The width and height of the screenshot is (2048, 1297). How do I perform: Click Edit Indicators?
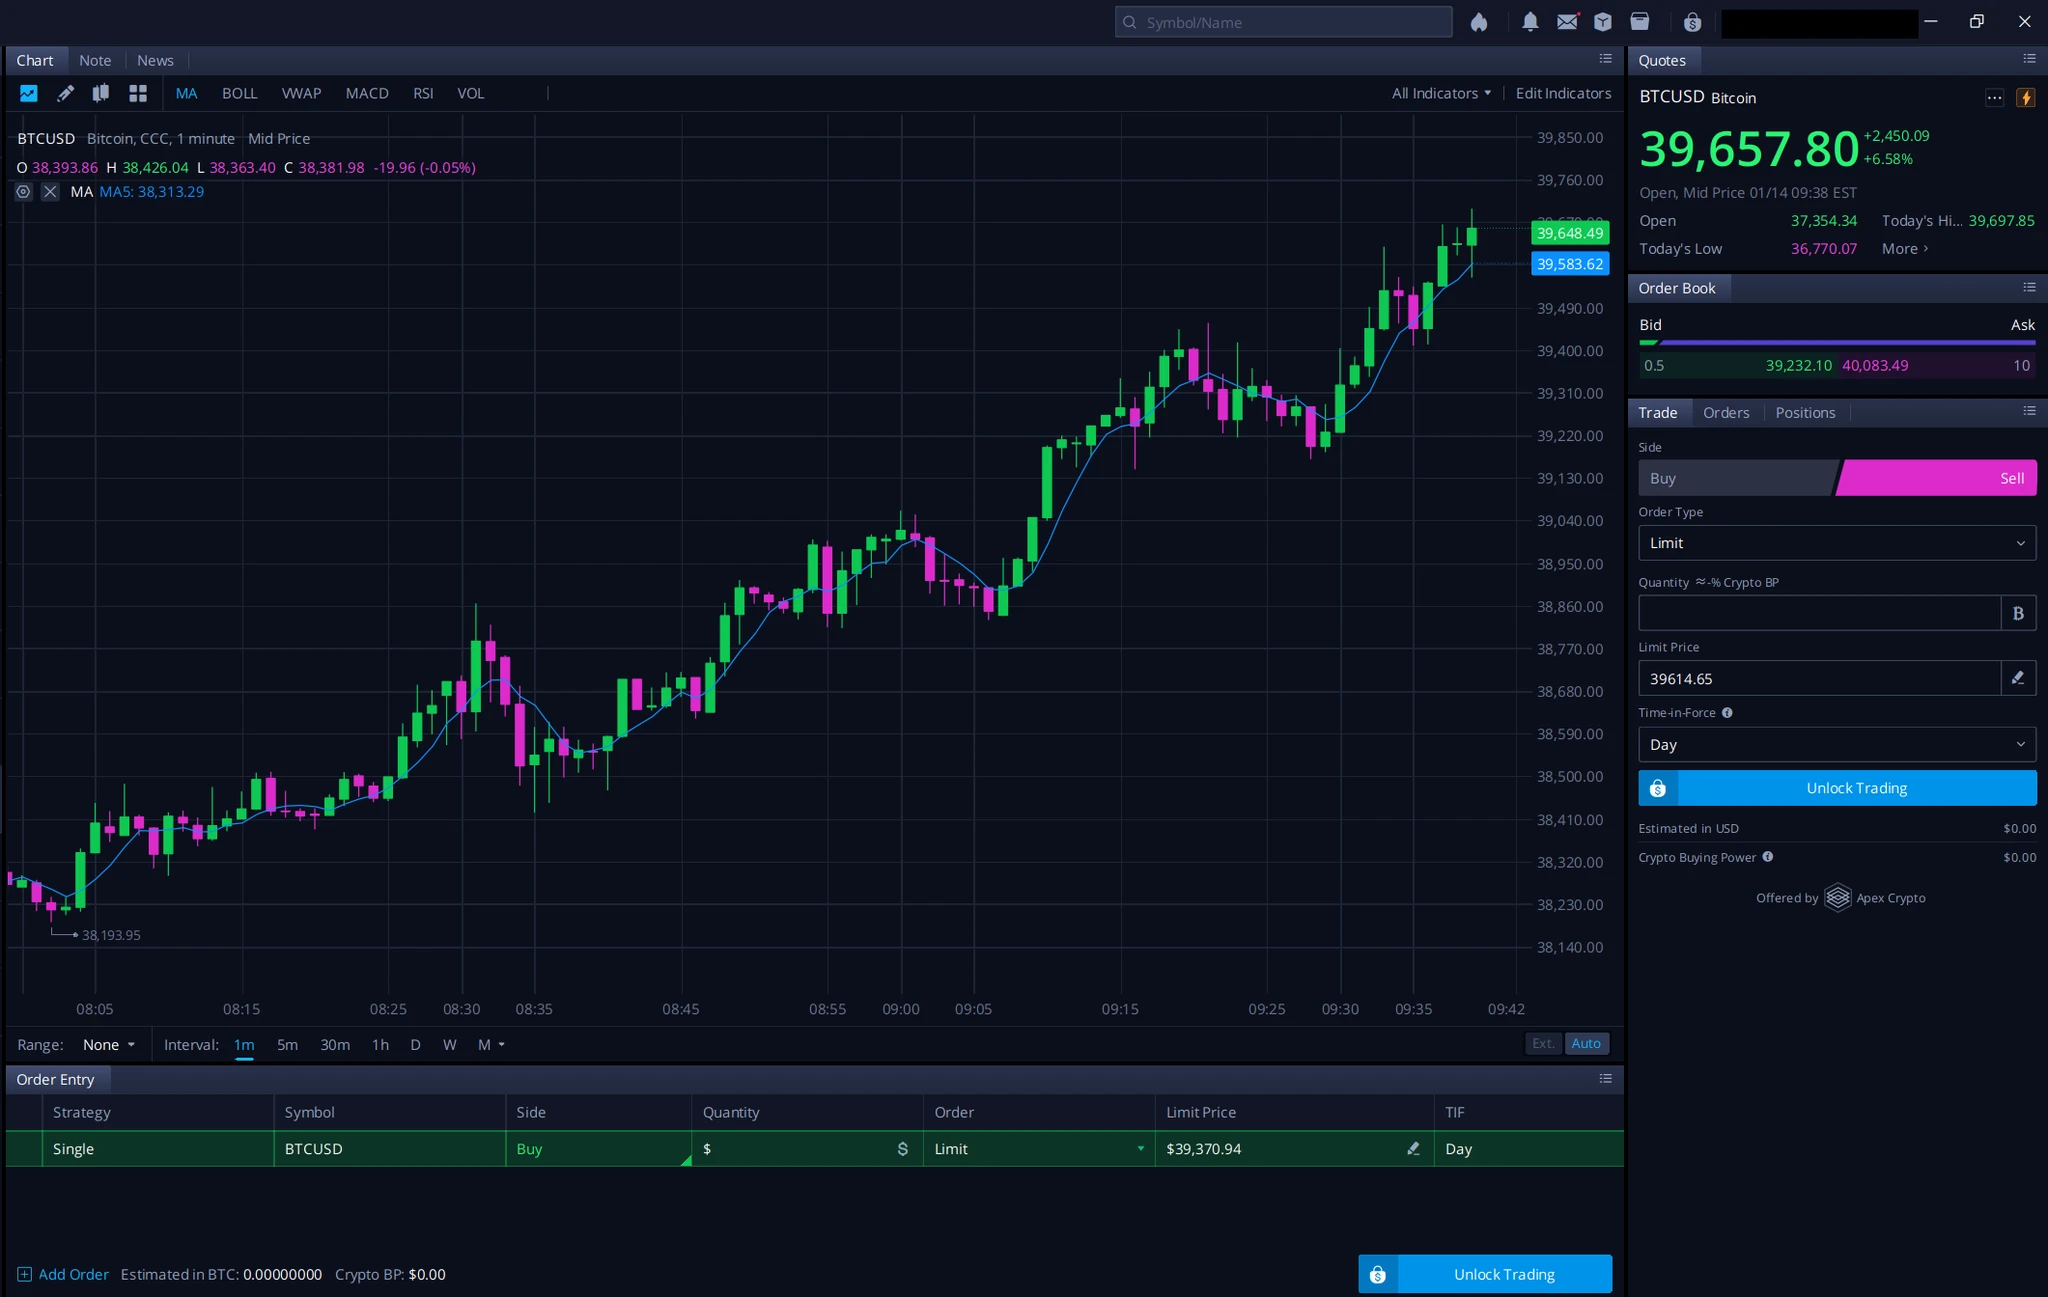[1563, 93]
